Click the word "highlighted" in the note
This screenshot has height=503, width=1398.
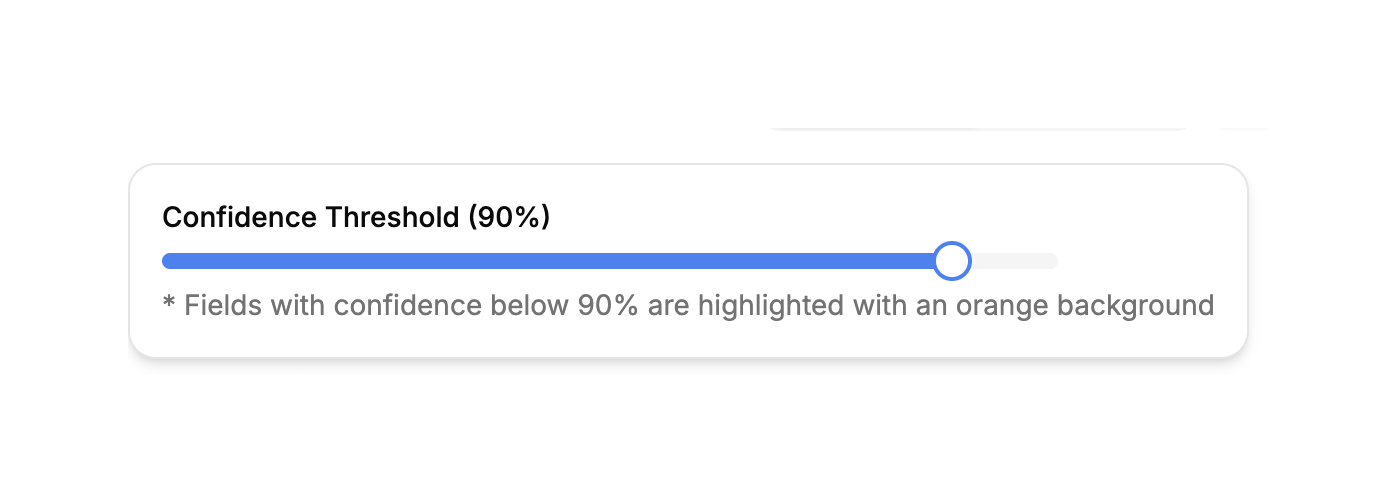tap(770, 305)
